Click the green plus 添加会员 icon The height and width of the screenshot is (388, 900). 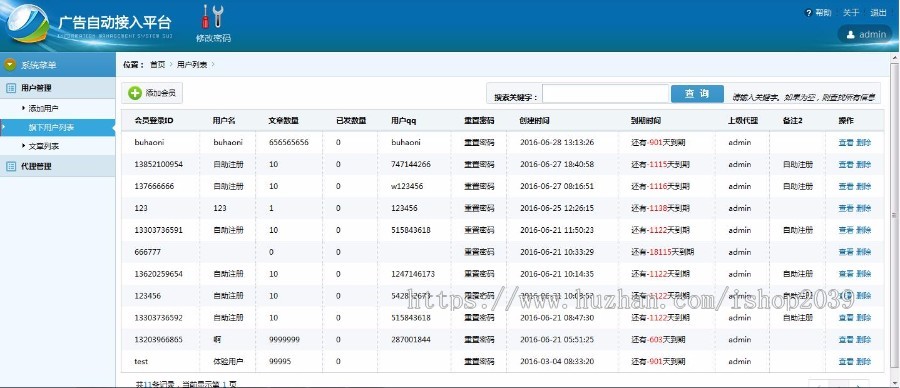135,93
